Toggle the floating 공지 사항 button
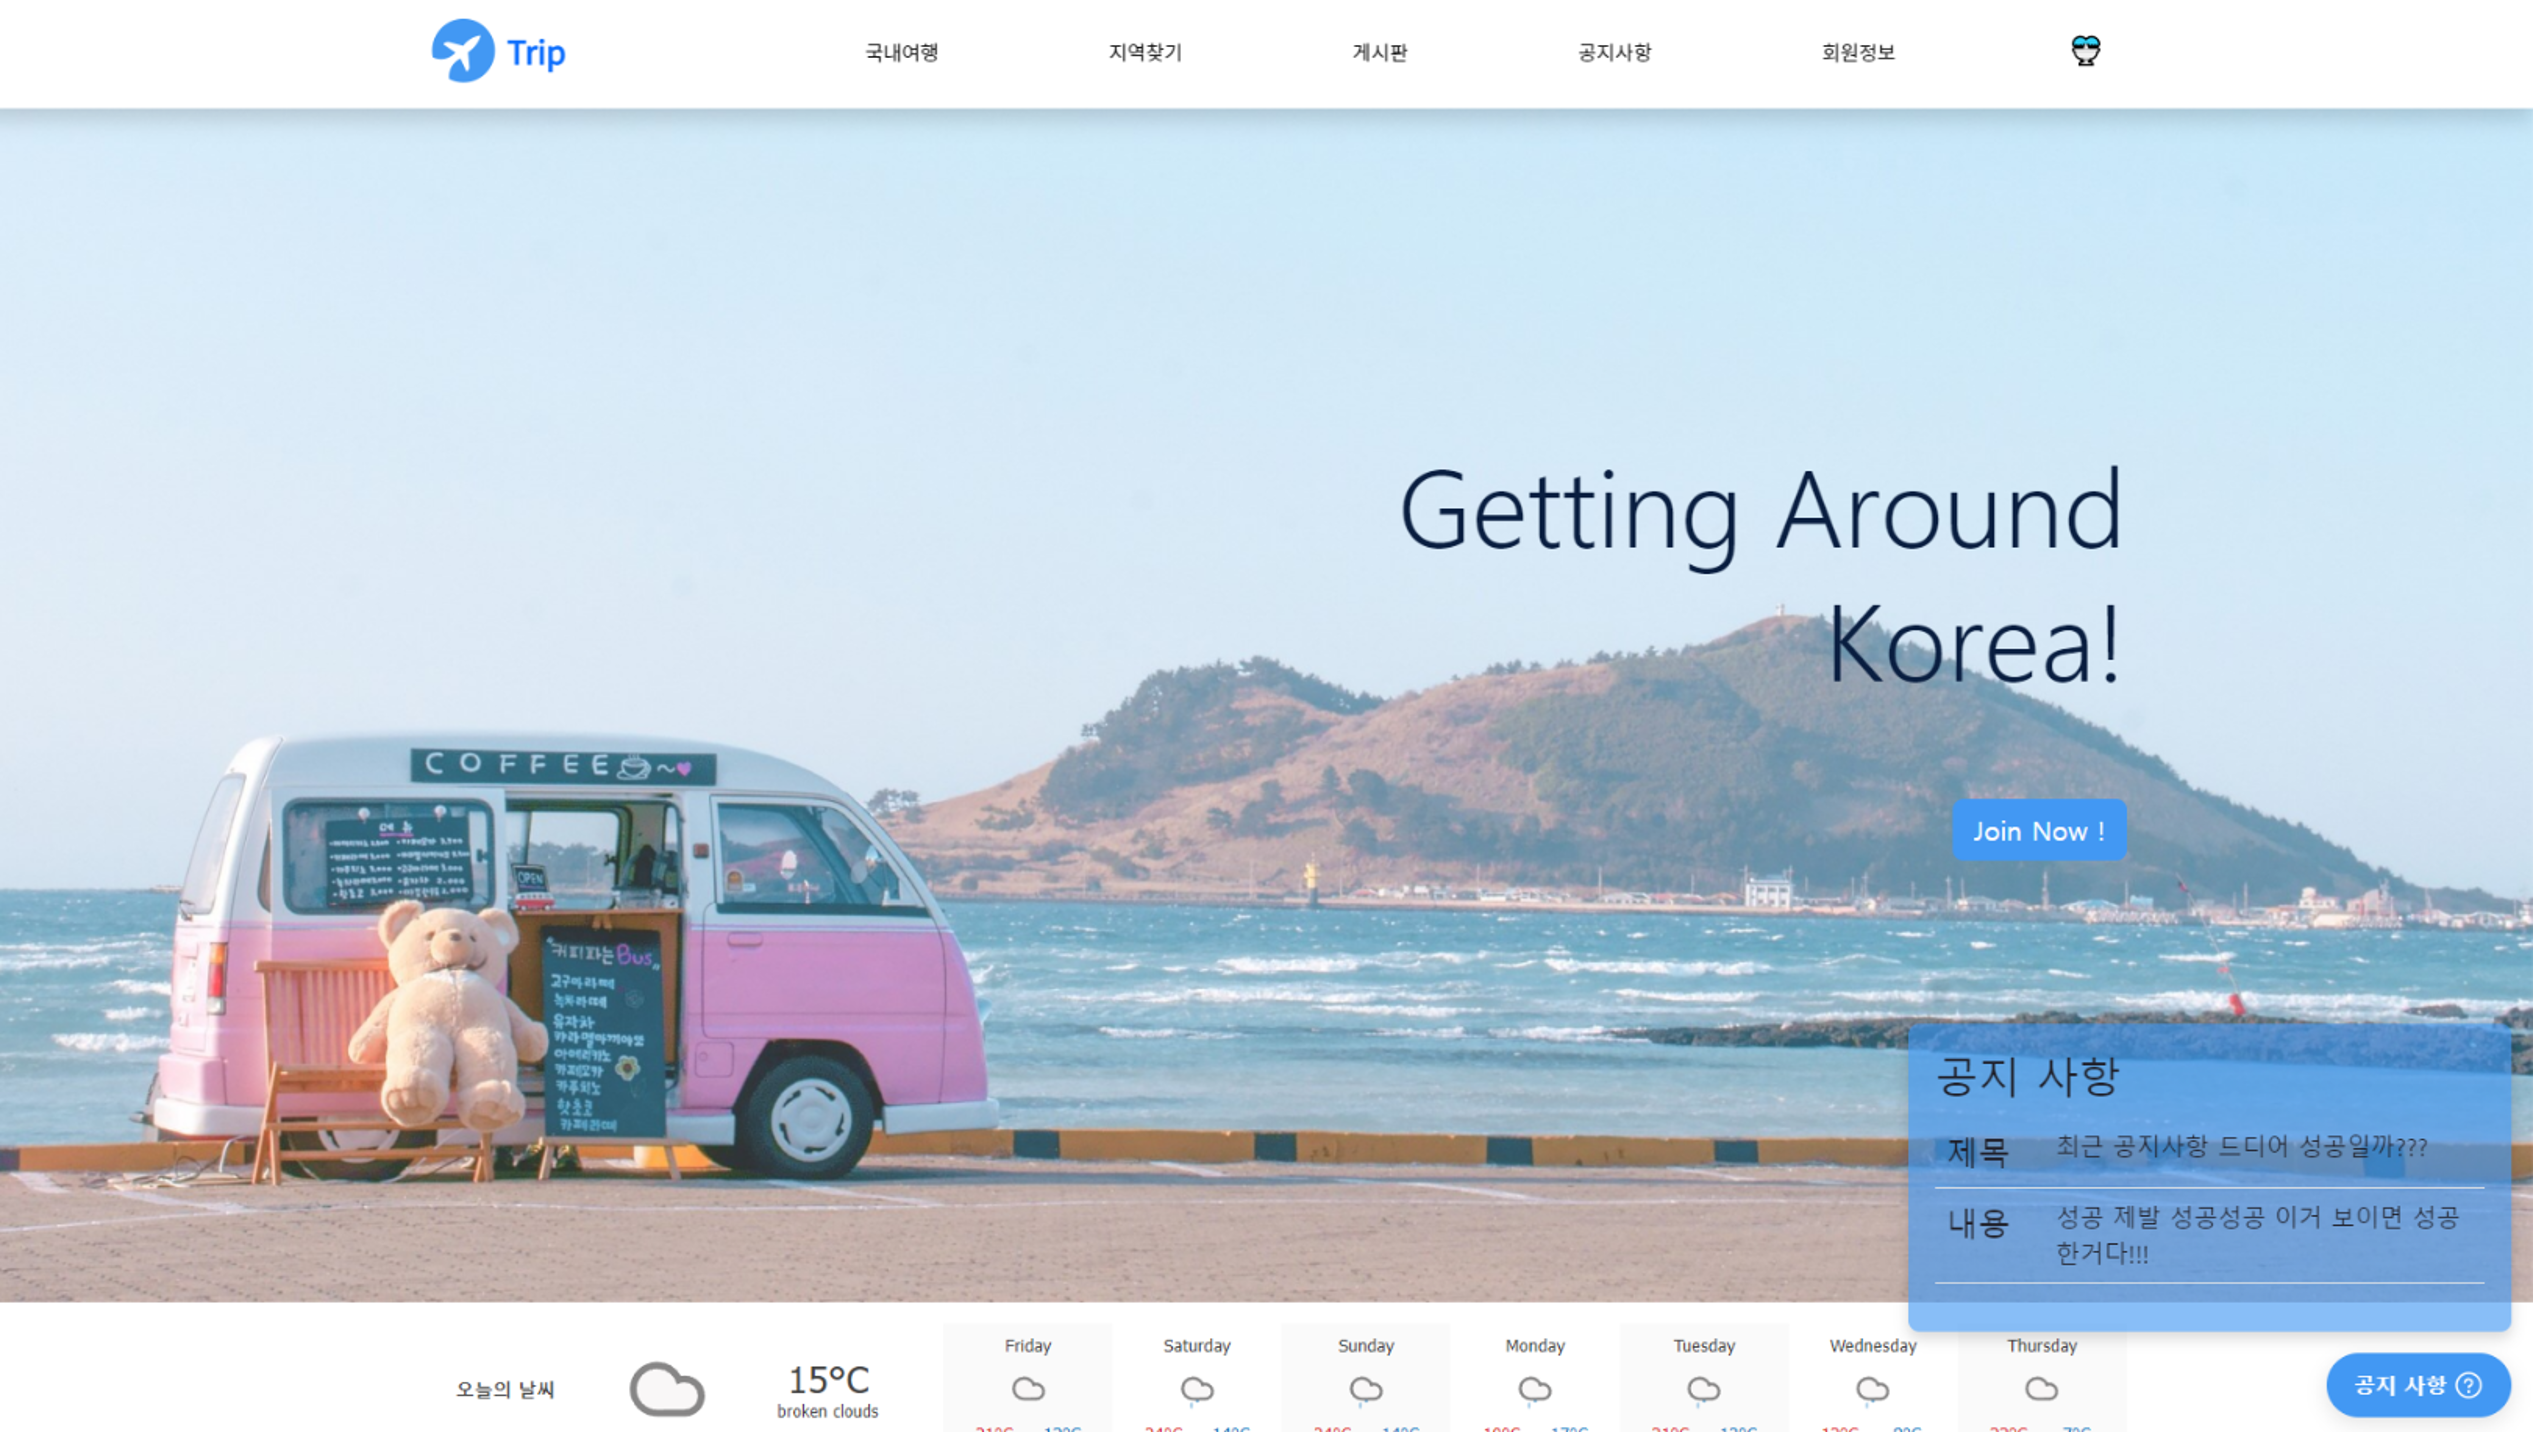Image resolution: width=2533 pixels, height=1432 pixels. (2417, 1384)
